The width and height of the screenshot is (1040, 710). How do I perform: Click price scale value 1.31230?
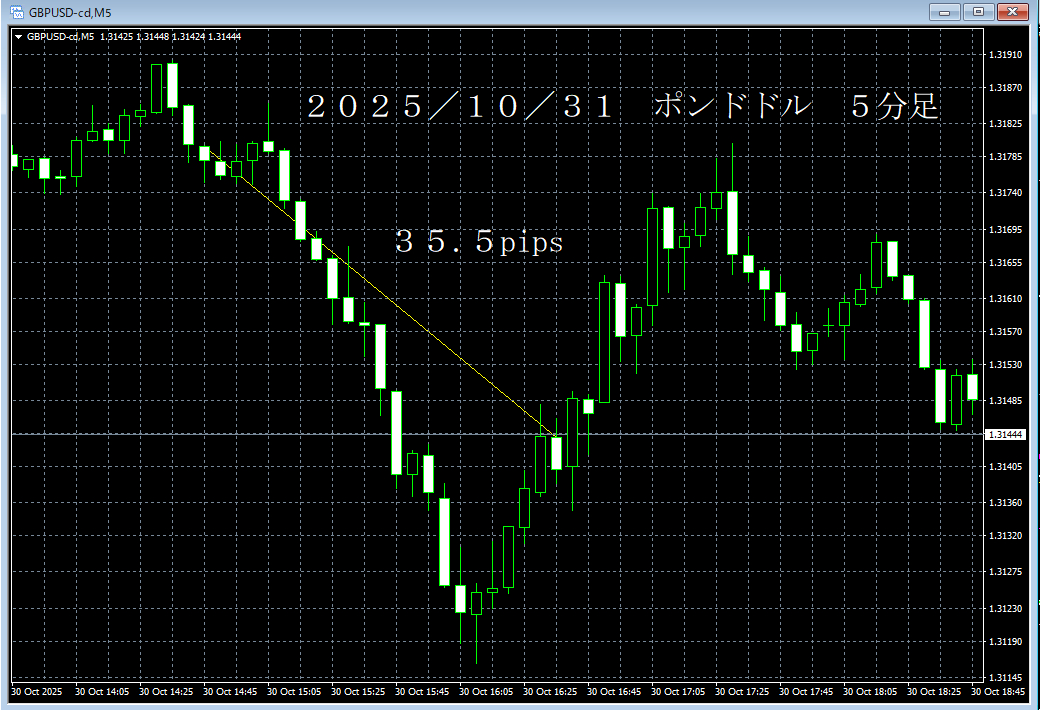coord(1006,608)
